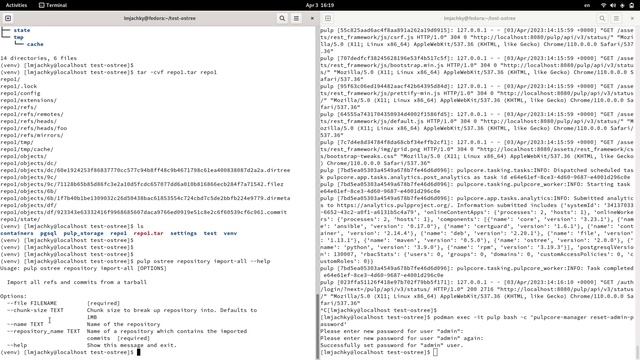This screenshot has height=360, width=640.
Task: Click '14 directories, 6 files' line
Action: pos(38,58)
